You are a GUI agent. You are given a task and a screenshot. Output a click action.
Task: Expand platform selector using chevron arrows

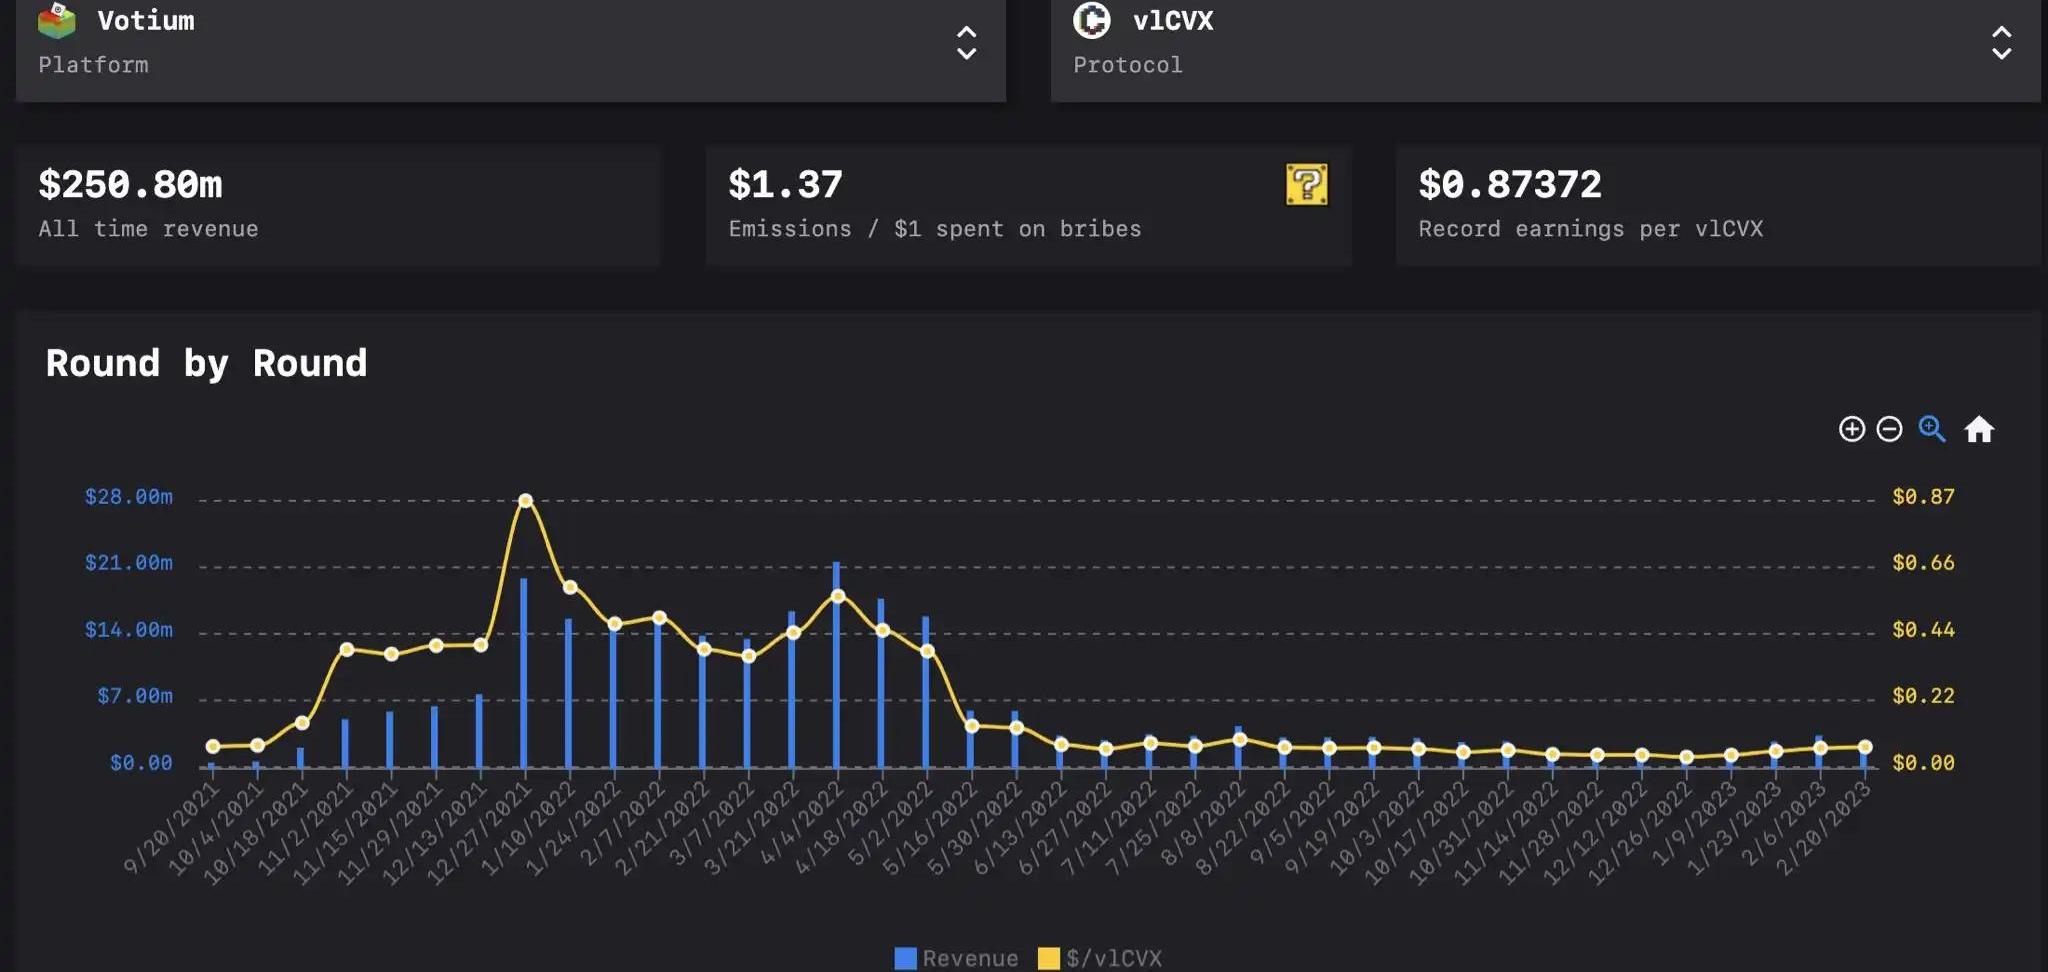point(966,43)
